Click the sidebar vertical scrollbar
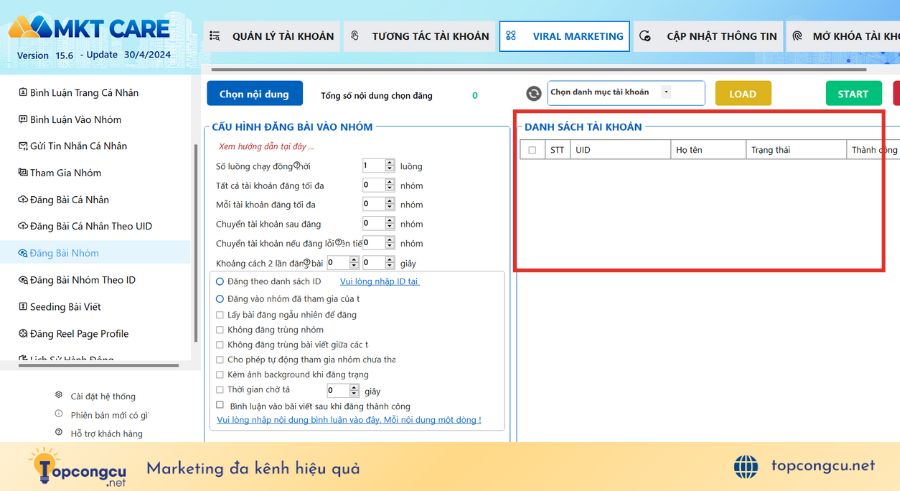Viewport: 900px width, 491px height. 196,243
